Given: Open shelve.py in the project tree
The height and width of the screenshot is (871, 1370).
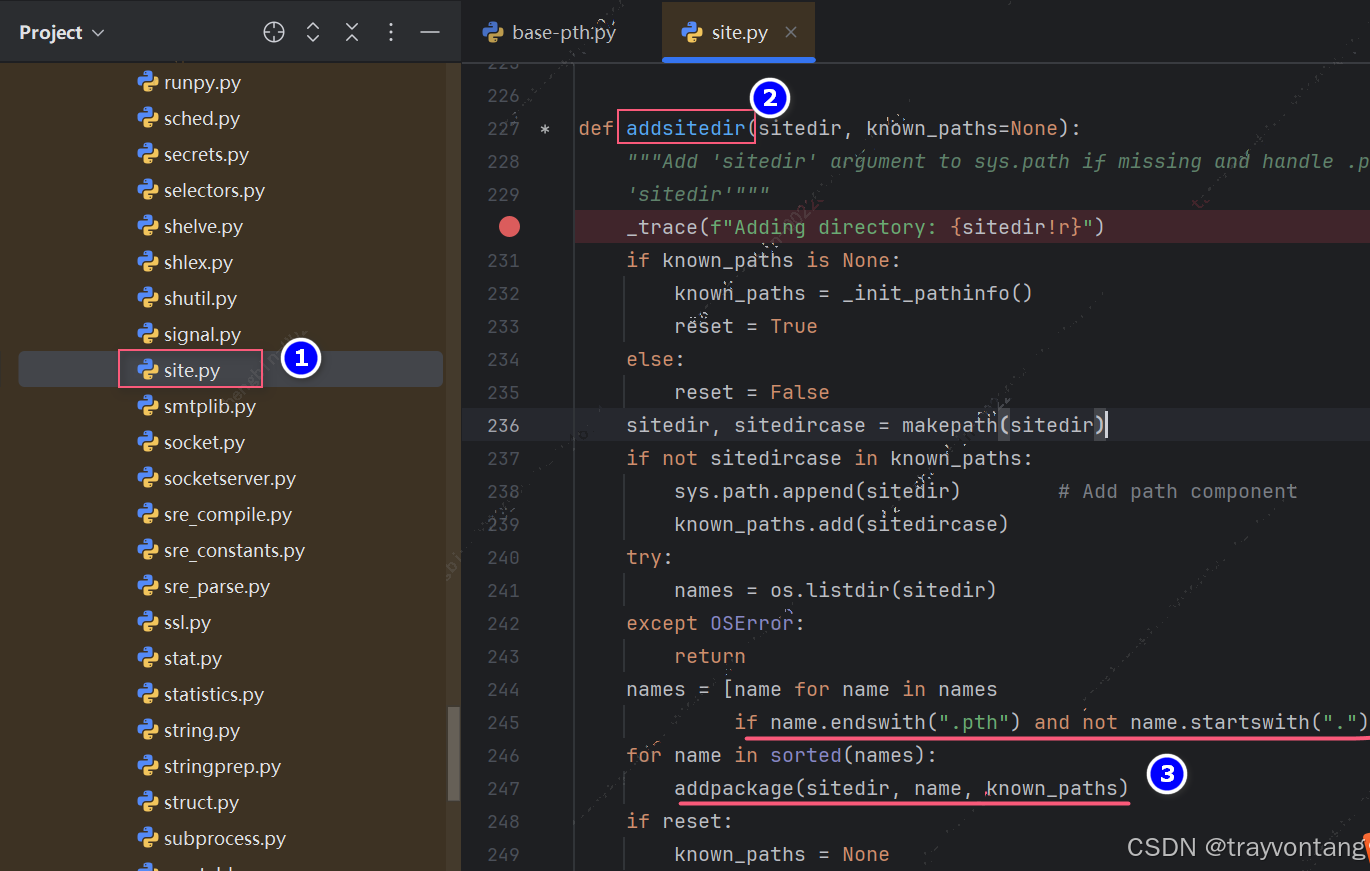Looking at the screenshot, I should click(190, 227).
